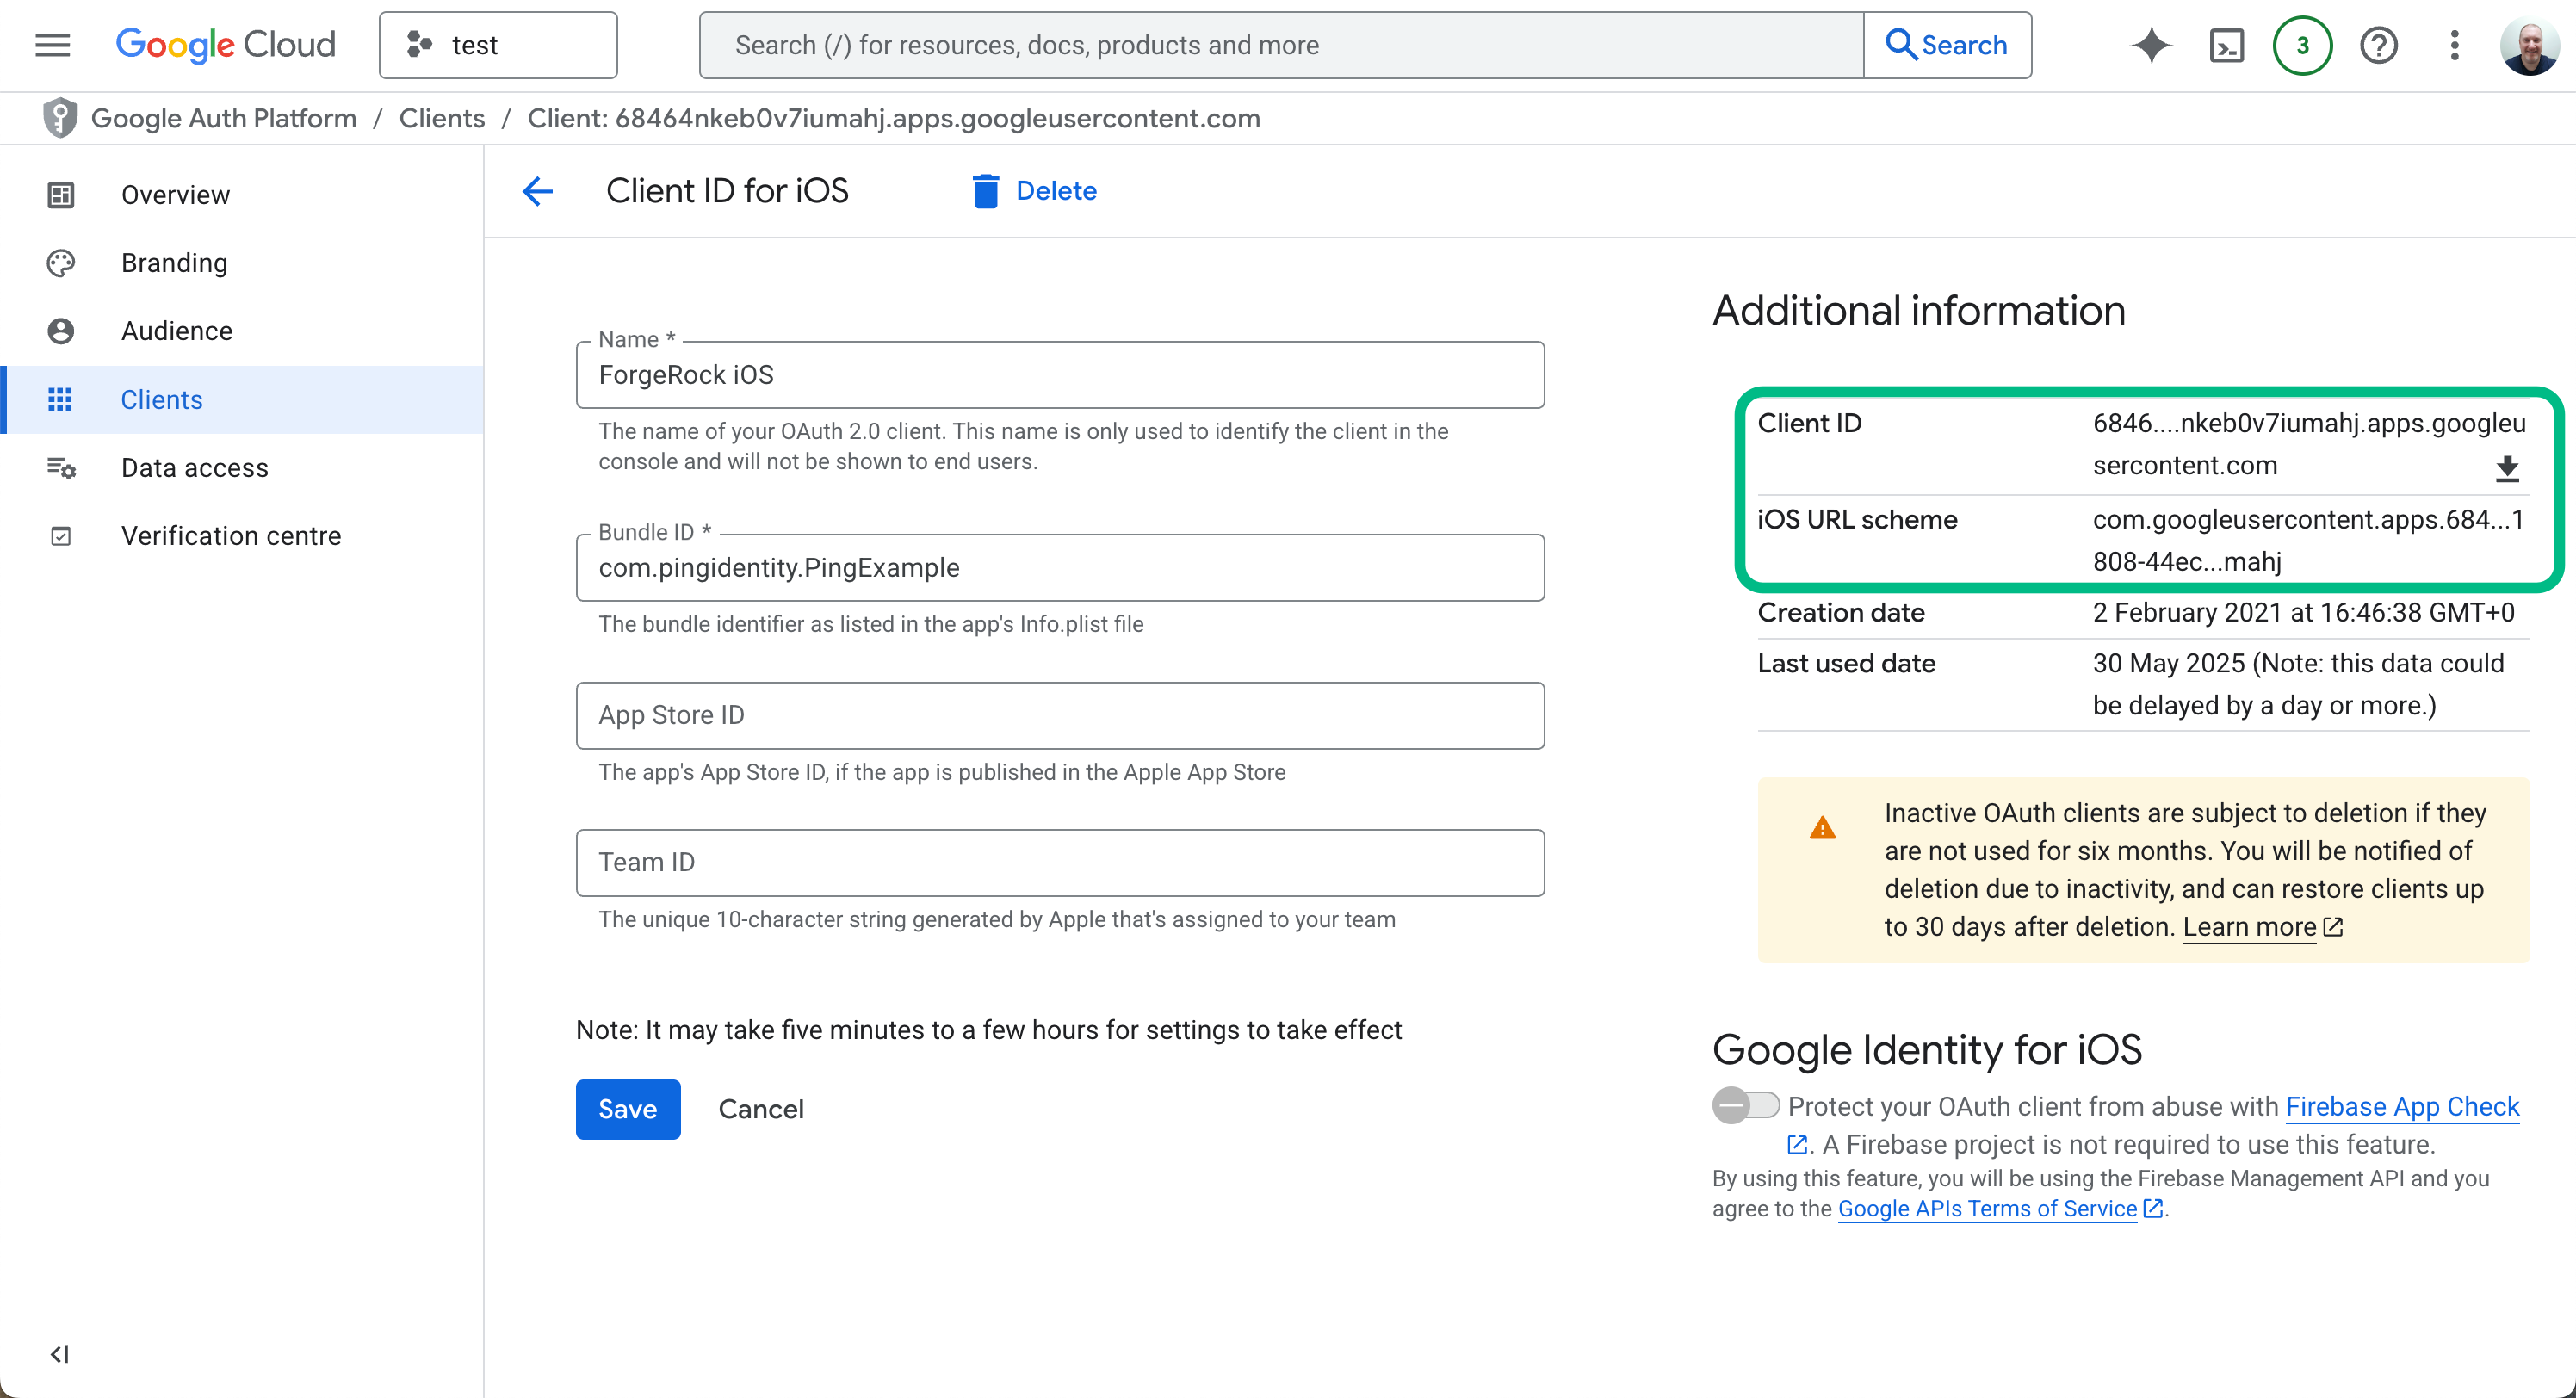Navigate to the Branding section
Screen dimensions: 2576x1398
click(175, 262)
